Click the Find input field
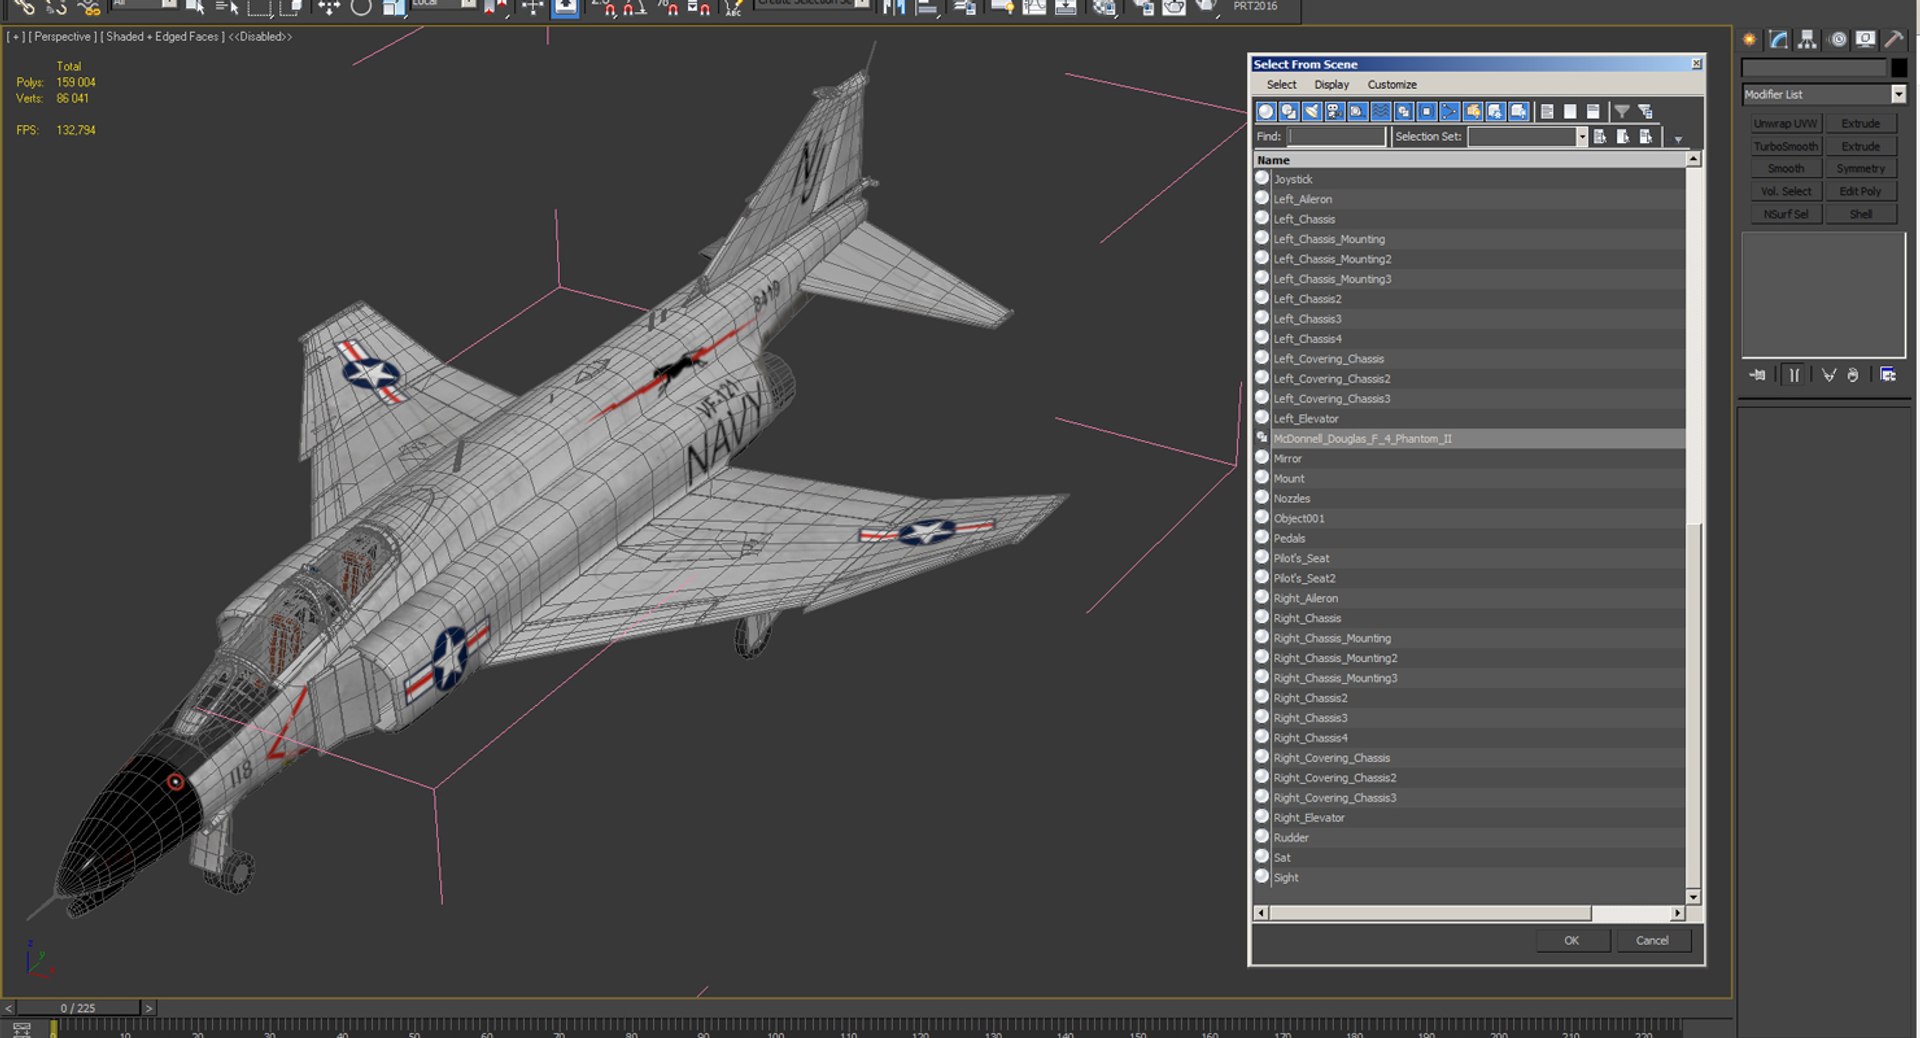Screen dimensions: 1920x1038 point(1336,137)
